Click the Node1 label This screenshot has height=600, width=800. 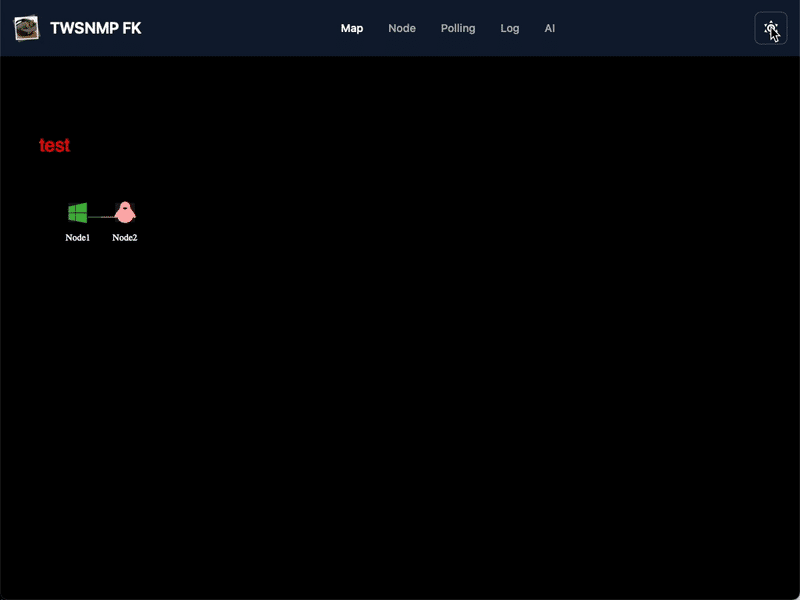(x=78, y=237)
